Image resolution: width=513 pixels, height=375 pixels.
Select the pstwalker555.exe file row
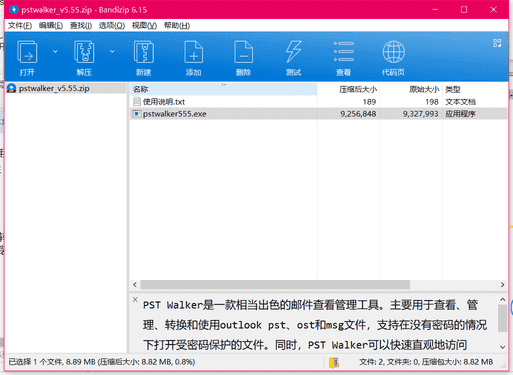click(x=319, y=114)
